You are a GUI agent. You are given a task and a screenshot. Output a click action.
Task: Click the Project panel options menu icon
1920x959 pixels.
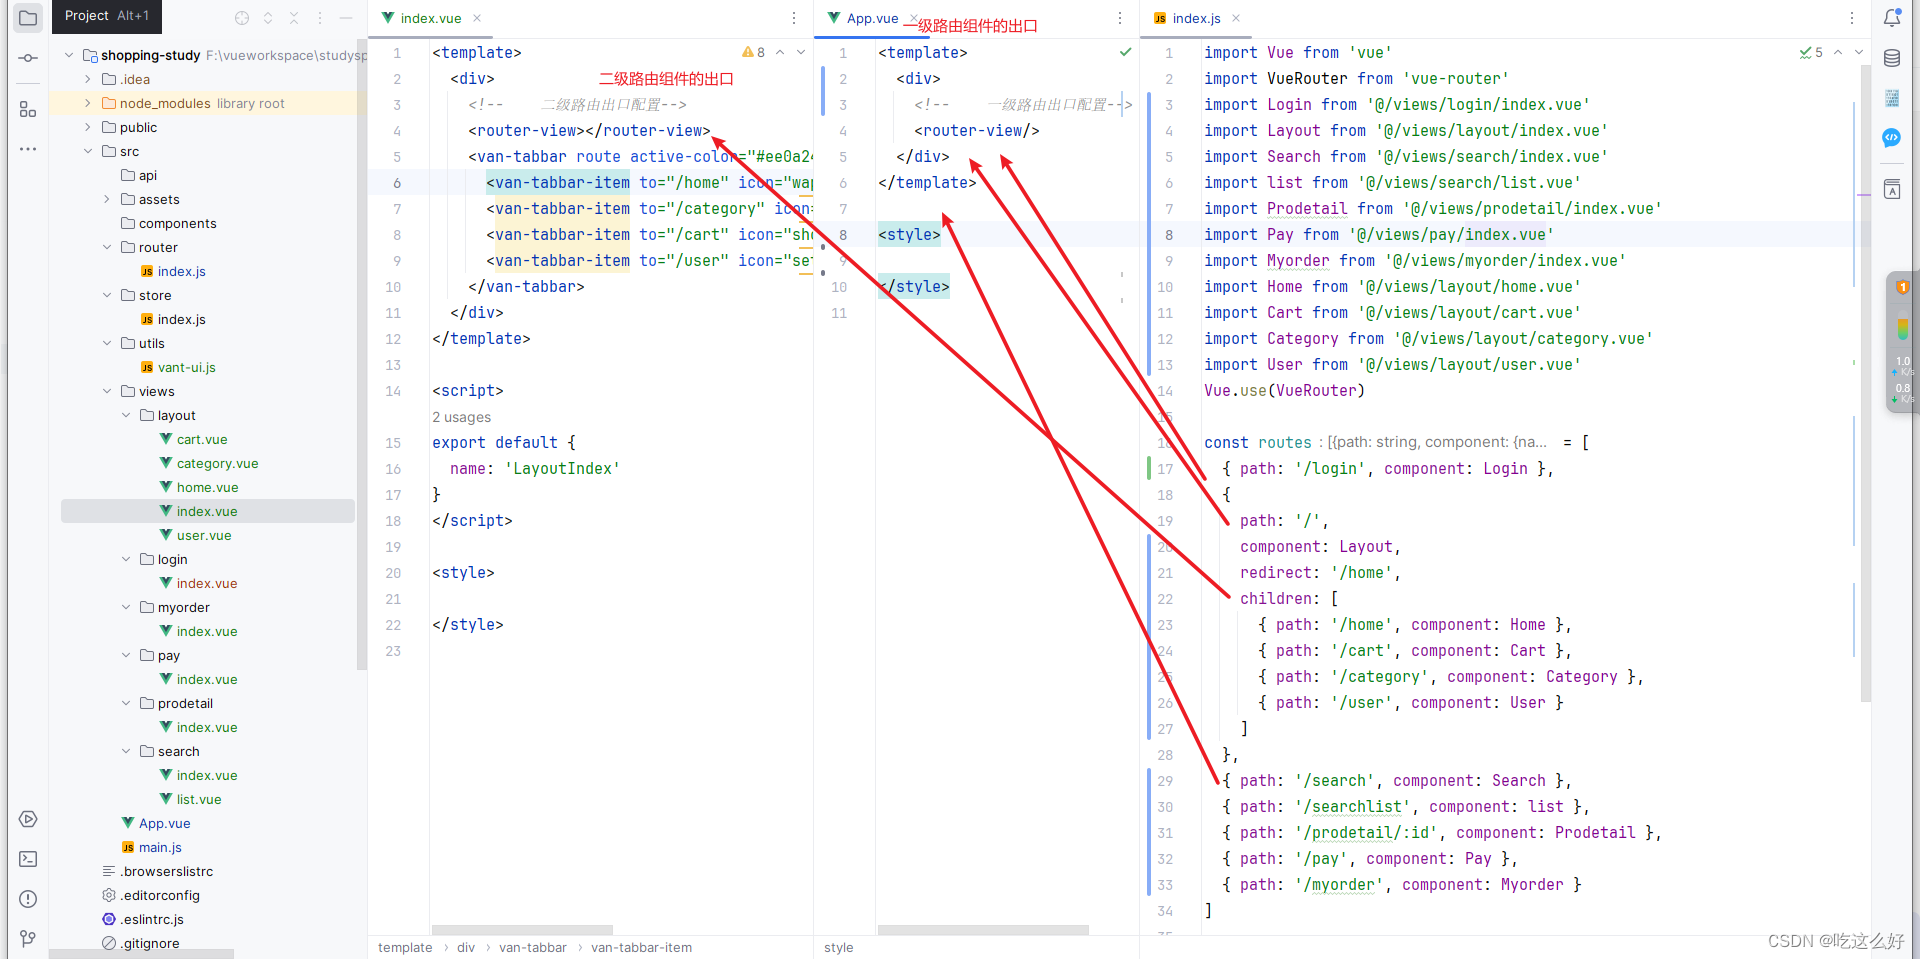tap(320, 18)
